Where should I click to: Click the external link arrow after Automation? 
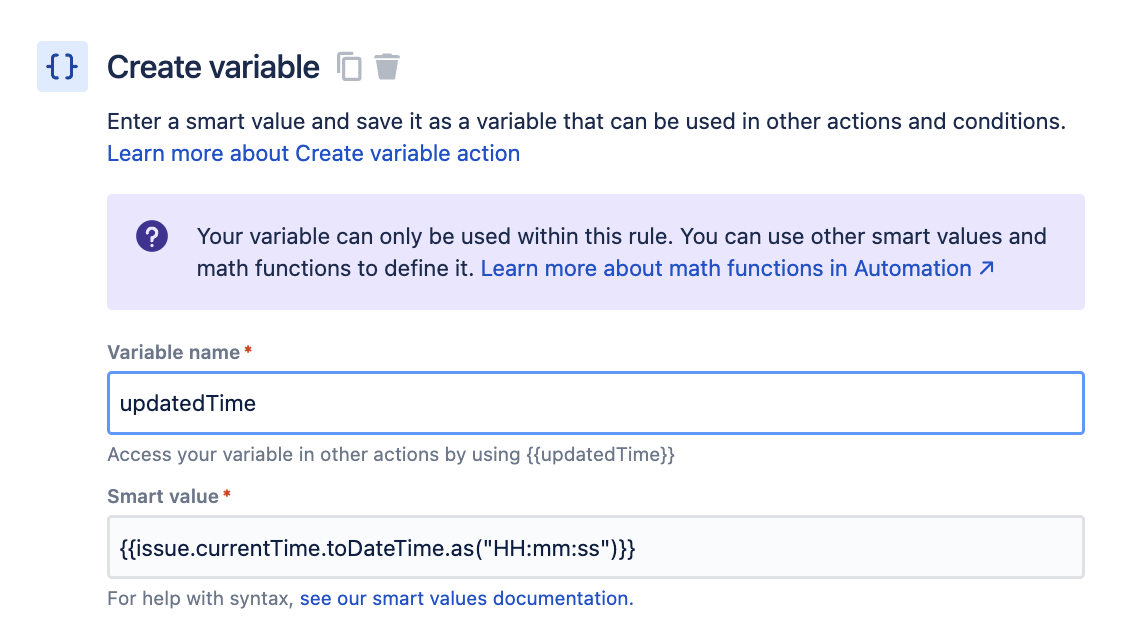[987, 268]
